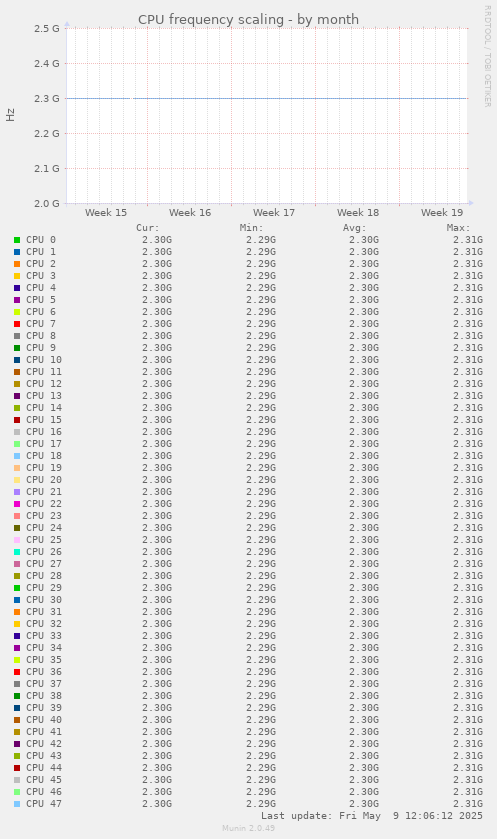Screen dimensions: 497x839
Task: Select the 'CPU 14' legend label
Action: coord(44,408)
